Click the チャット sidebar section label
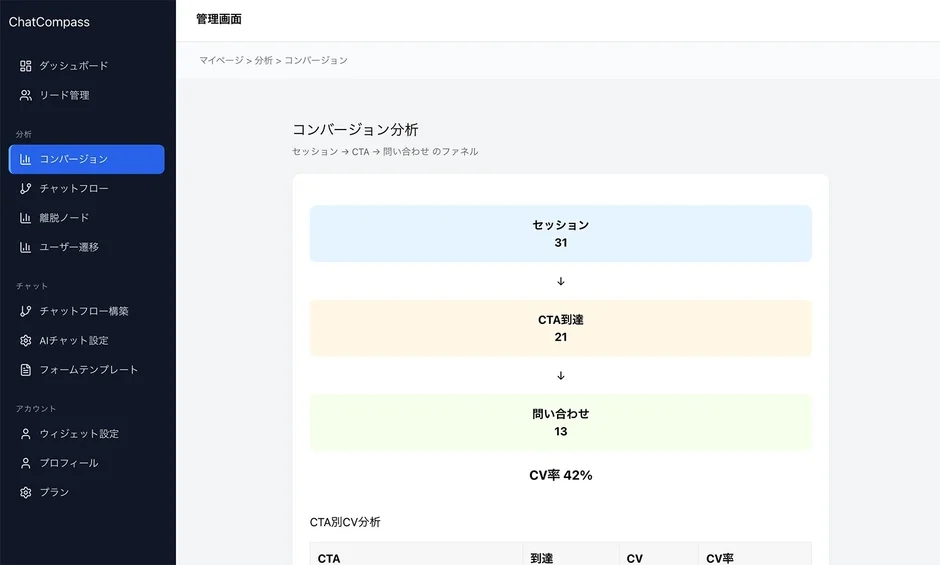Viewport: 940px width, 565px height. pos(32,286)
